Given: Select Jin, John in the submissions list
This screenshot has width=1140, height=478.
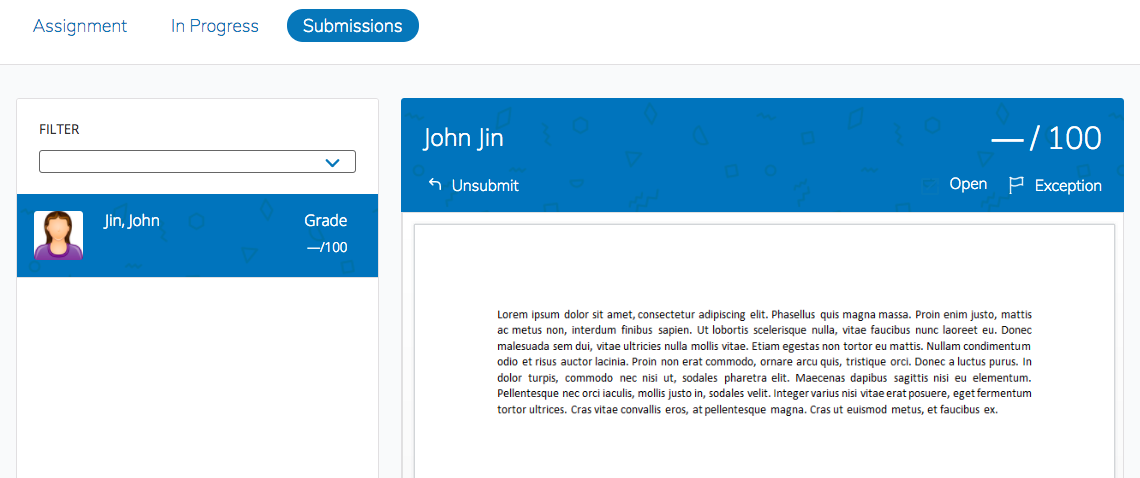Looking at the screenshot, I should [131, 221].
